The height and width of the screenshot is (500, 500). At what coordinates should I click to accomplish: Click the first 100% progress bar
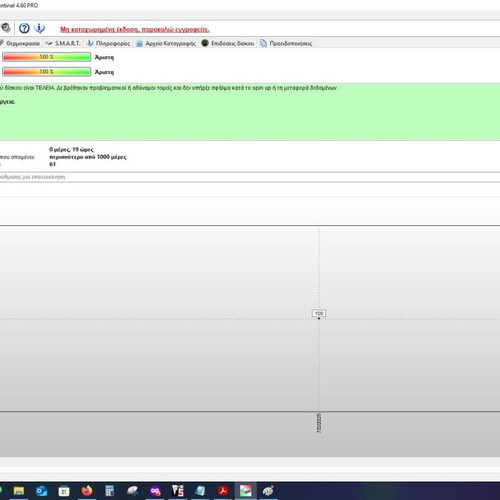point(46,57)
